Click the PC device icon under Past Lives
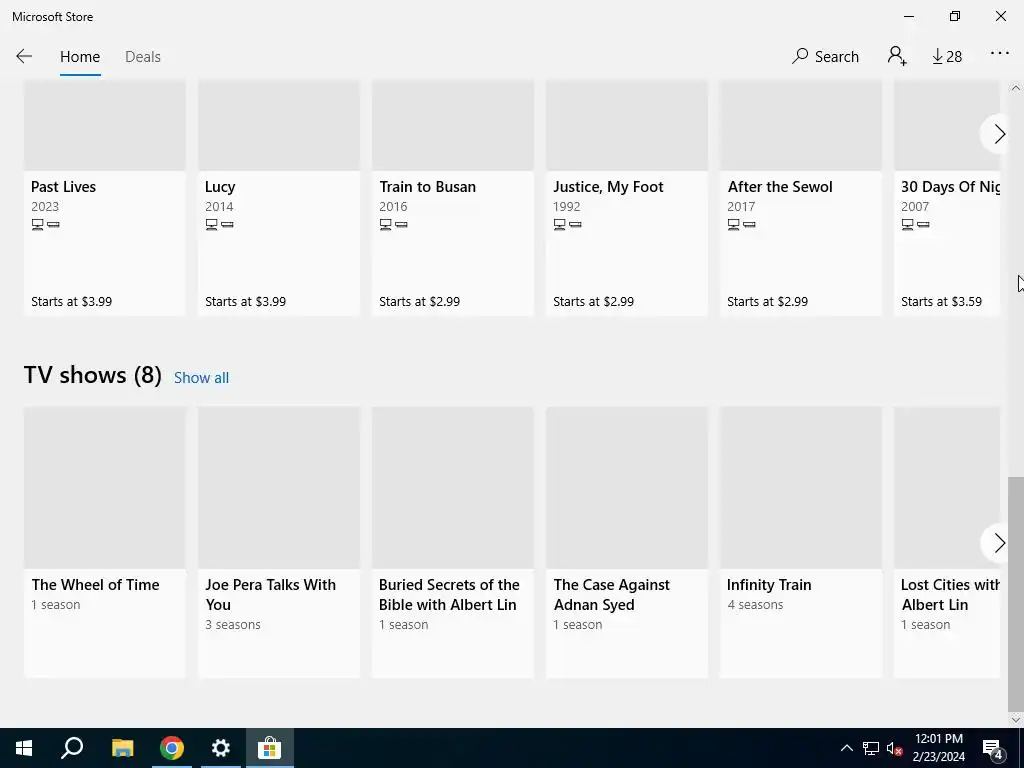The height and width of the screenshot is (768, 1024). (37, 225)
